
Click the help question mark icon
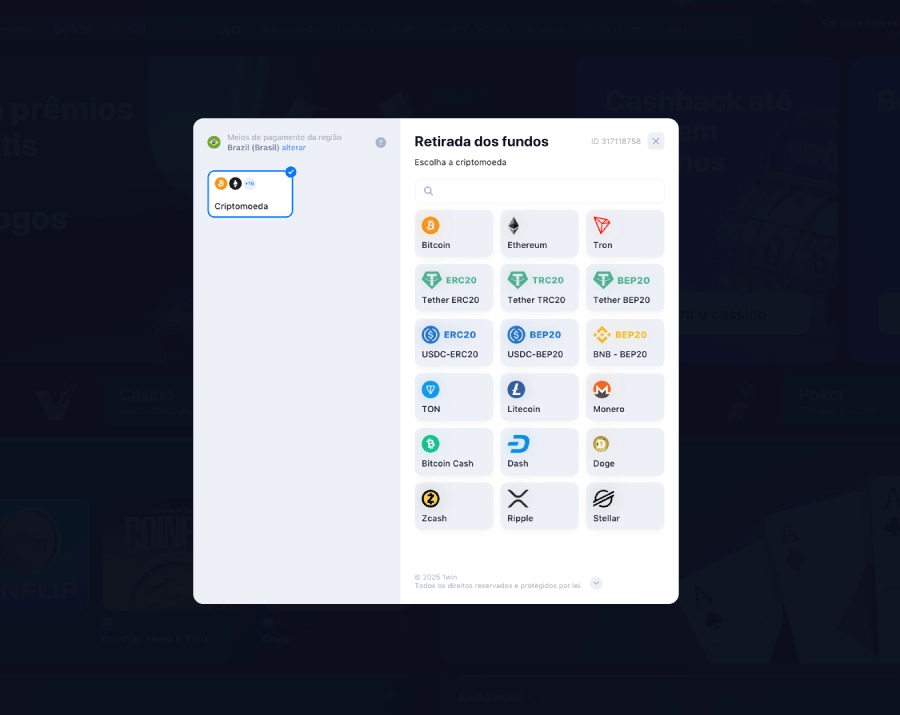coord(381,142)
